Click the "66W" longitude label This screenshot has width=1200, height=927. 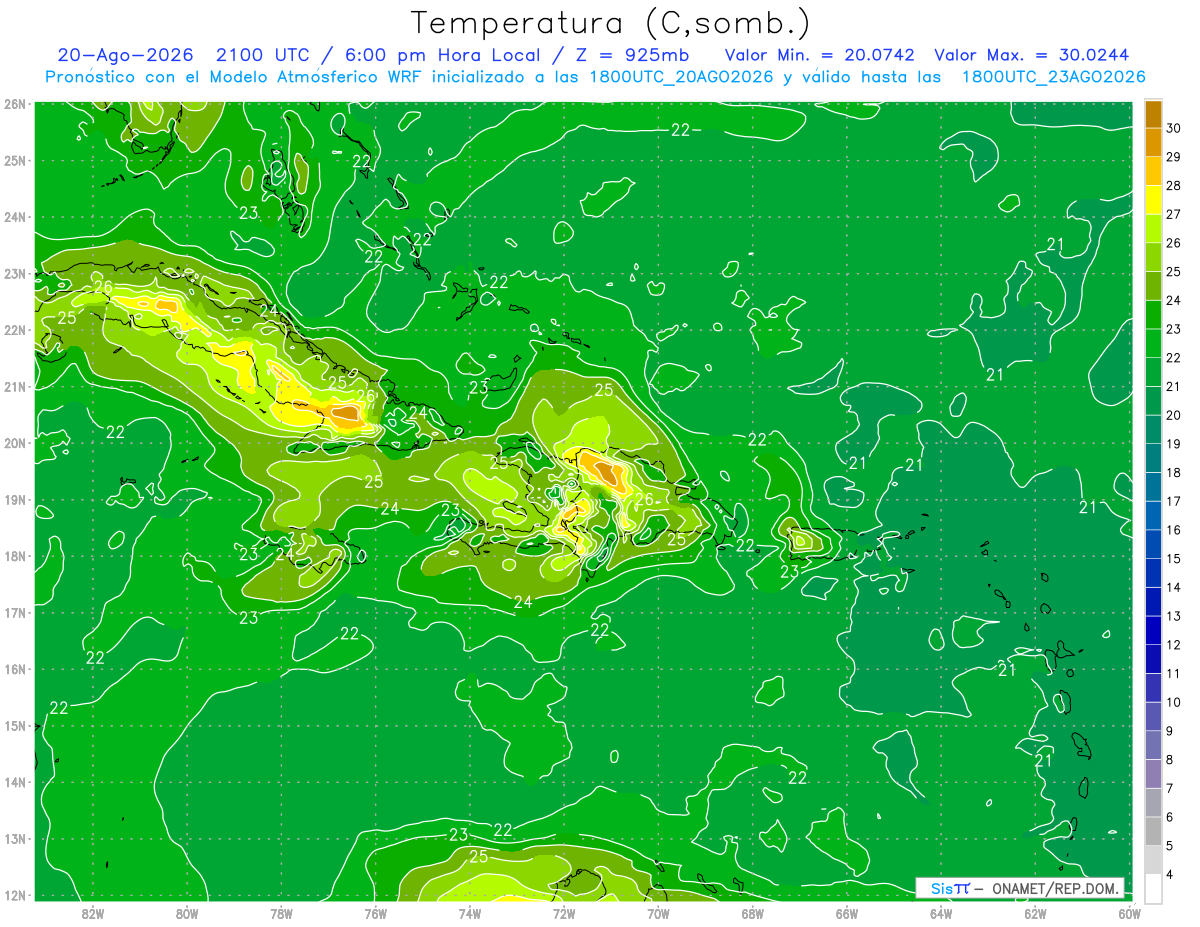846,913
